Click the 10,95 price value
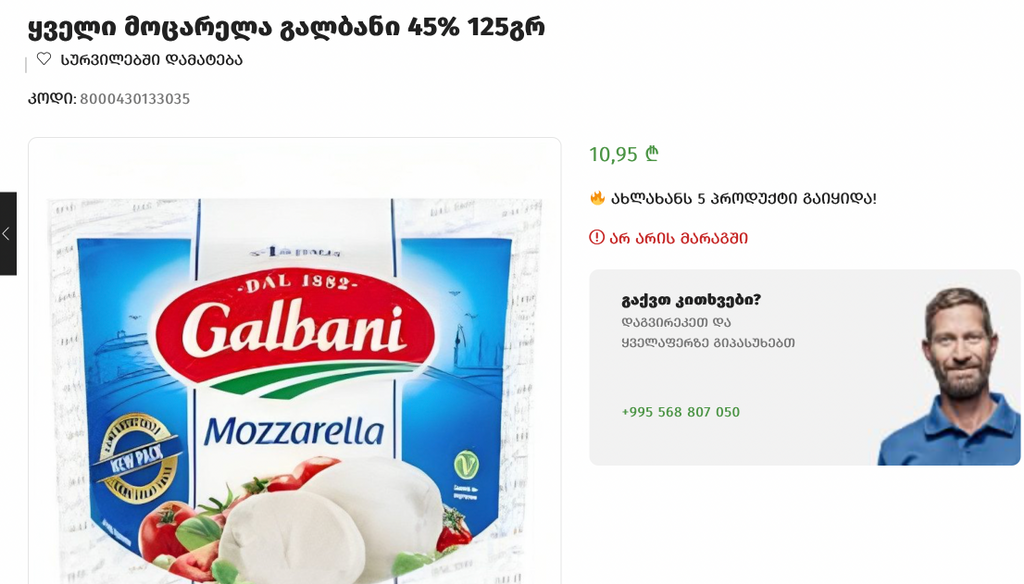Screen dimensions: 1024x584 tap(613, 154)
